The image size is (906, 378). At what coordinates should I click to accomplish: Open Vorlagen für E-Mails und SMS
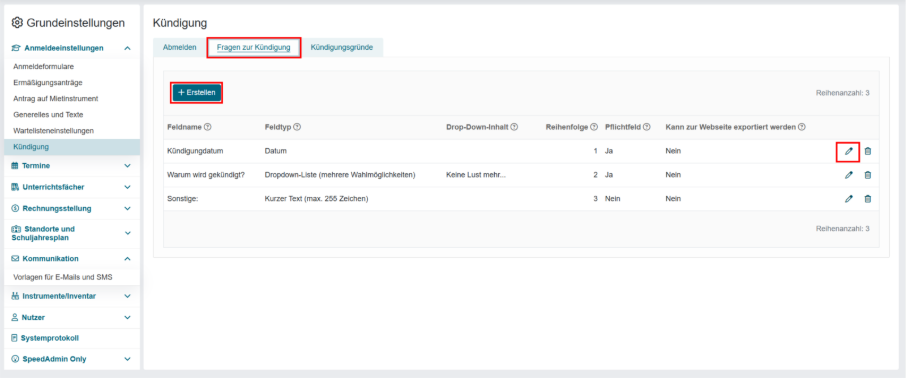[x=62, y=277]
